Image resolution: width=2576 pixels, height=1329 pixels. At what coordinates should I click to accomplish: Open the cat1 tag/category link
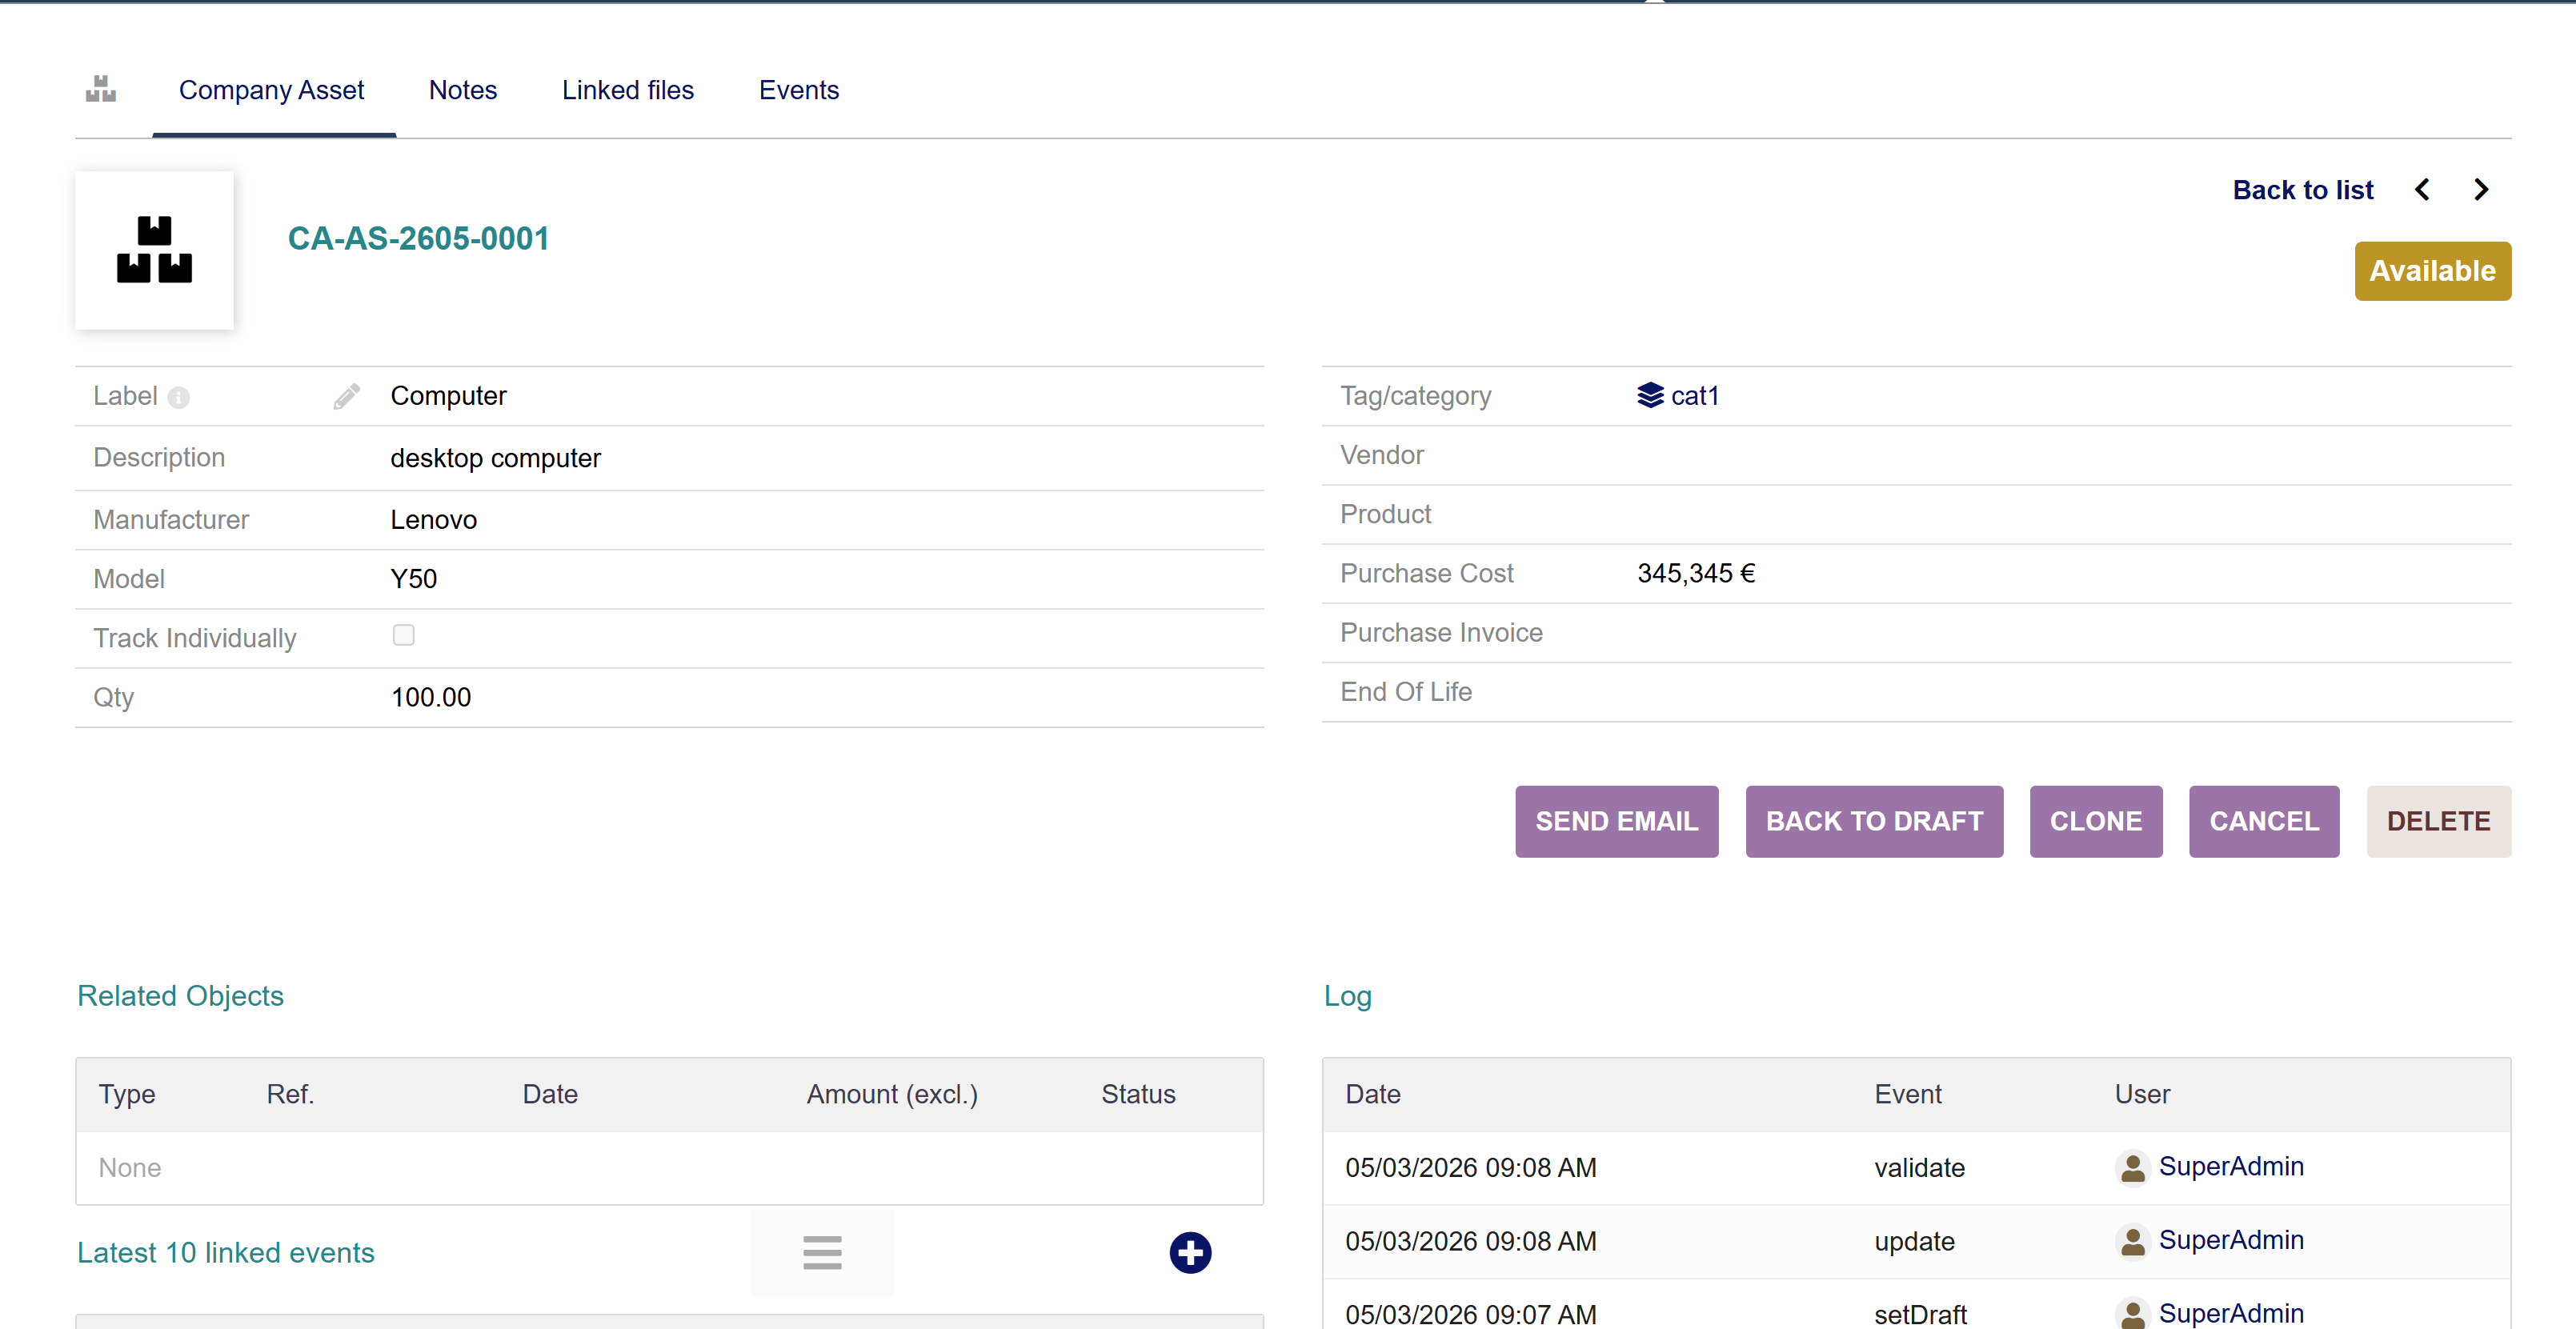[1694, 396]
